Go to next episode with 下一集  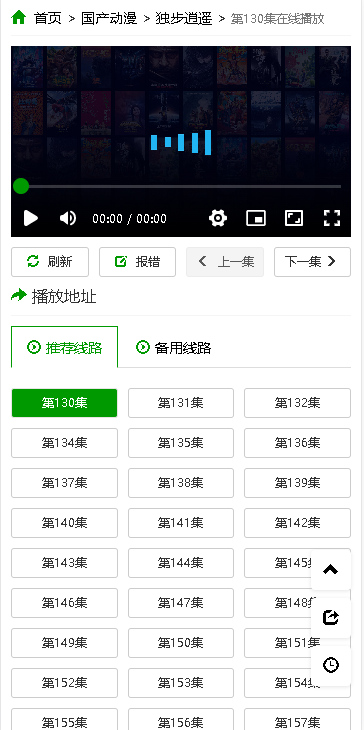click(x=312, y=262)
